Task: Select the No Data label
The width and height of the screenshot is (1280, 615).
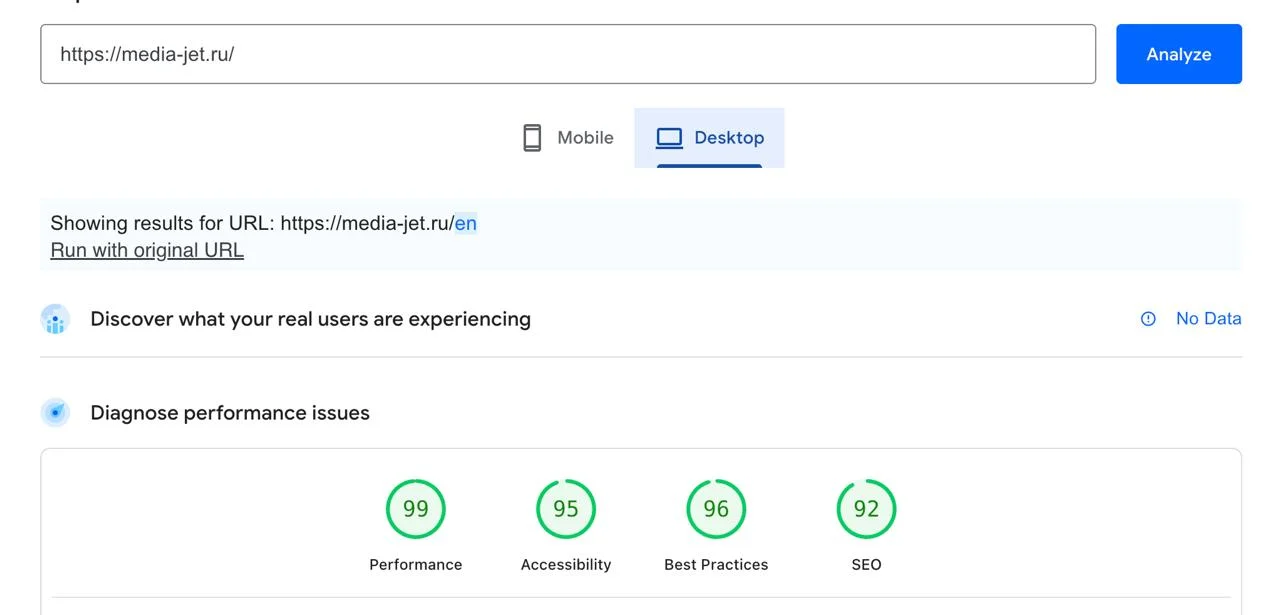Action: [1208, 319]
